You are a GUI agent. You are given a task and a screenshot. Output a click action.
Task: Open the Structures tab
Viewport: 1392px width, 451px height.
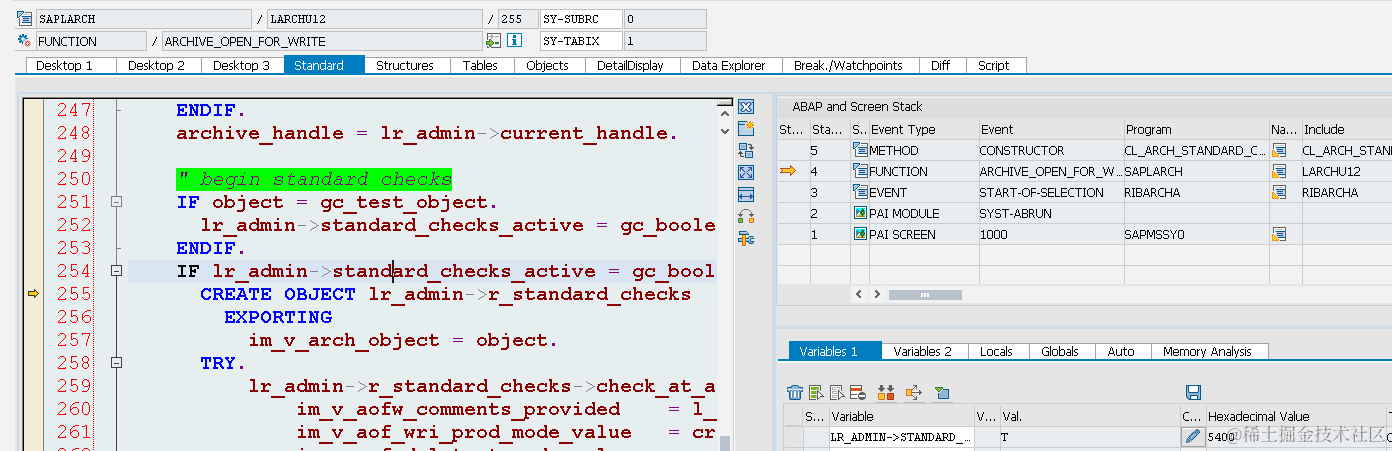click(405, 65)
